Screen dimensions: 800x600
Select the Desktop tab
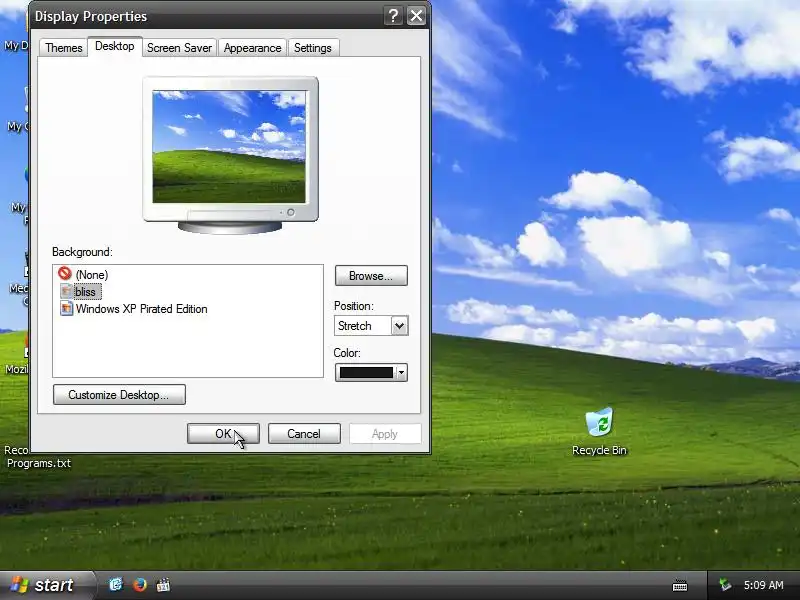(115, 46)
